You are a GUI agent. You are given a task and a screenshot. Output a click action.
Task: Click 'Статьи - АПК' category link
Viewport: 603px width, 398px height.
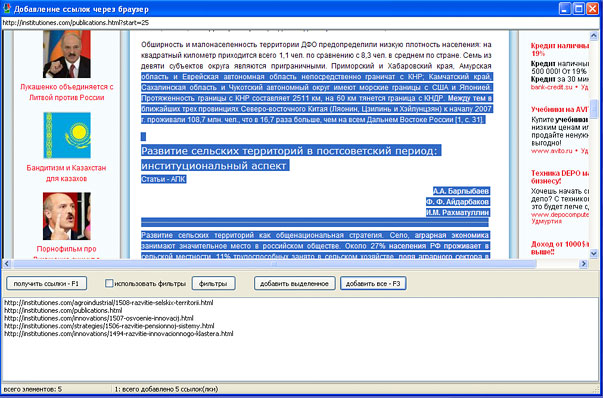point(163,179)
